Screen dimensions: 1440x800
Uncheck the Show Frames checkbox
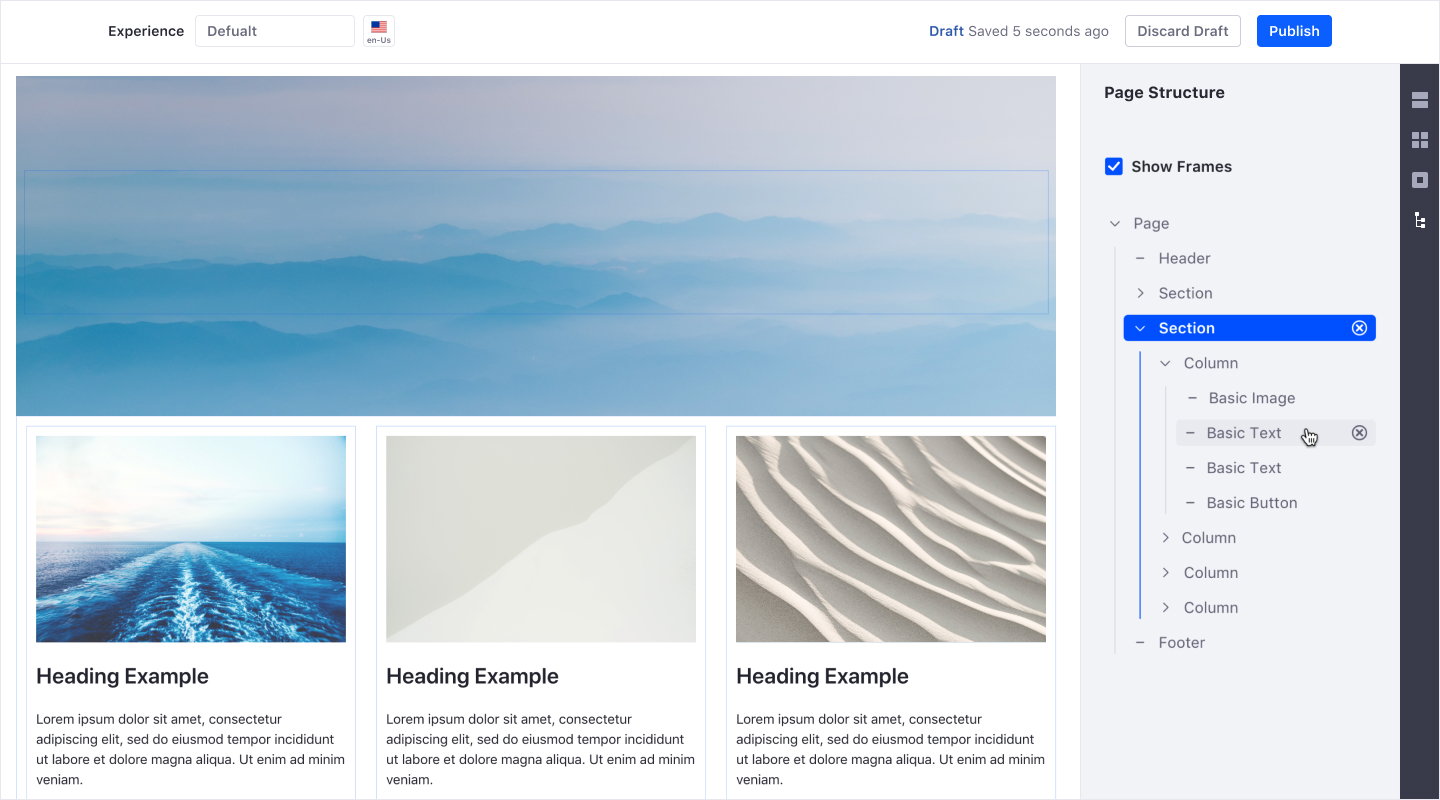1113,166
